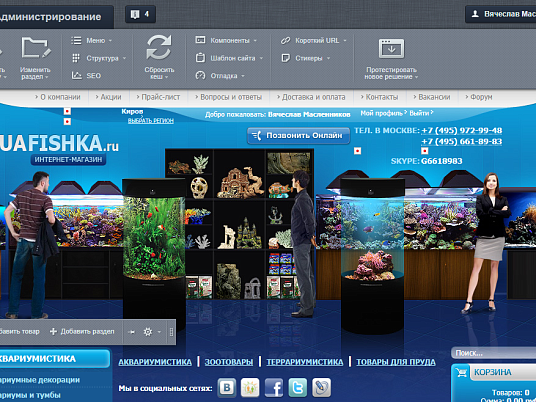
Task: Click the AQUAFISHKA.ru site logo
Action: pyautogui.click(x=59, y=144)
